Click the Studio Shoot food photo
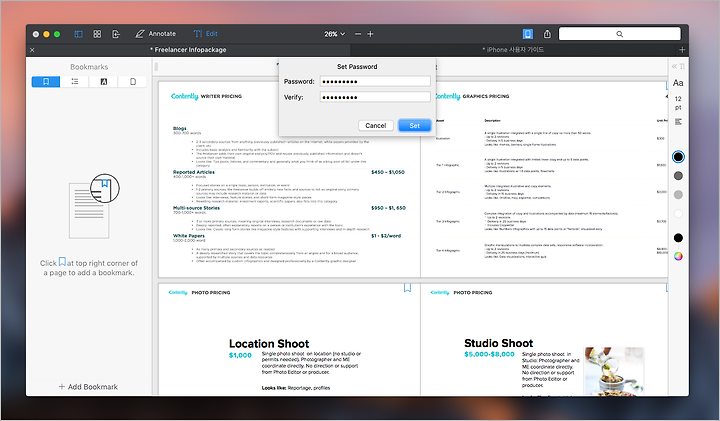This screenshot has height=421, width=720. [614, 371]
